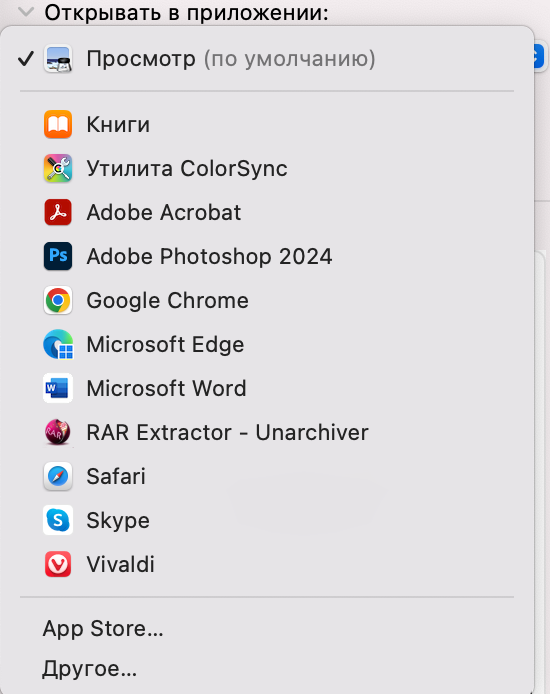This screenshot has height=694, width=550.
Task: Select Google Chrome text label
Action: pyautogui.click(x=168, y=301)
